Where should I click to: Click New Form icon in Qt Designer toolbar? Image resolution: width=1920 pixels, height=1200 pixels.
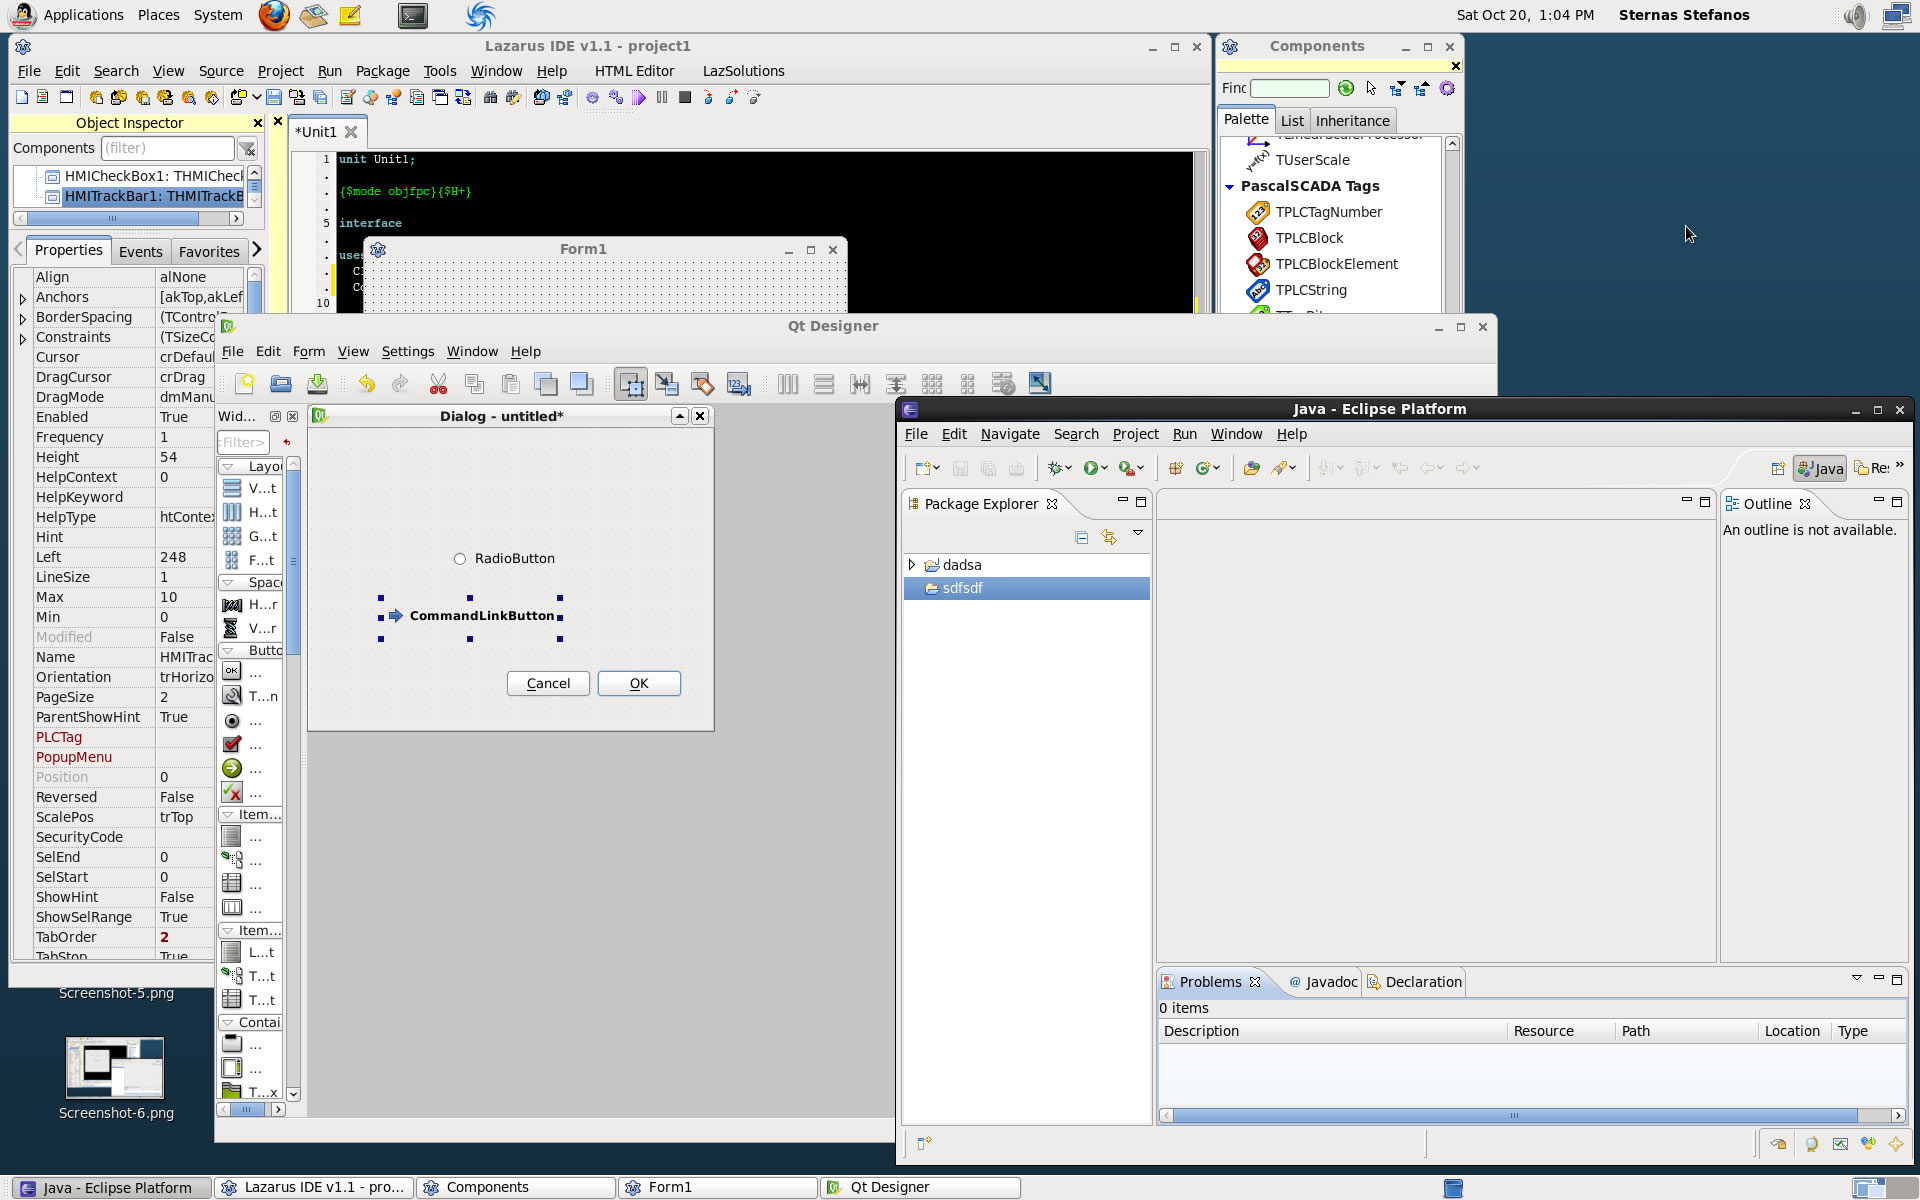coord(245,384)
